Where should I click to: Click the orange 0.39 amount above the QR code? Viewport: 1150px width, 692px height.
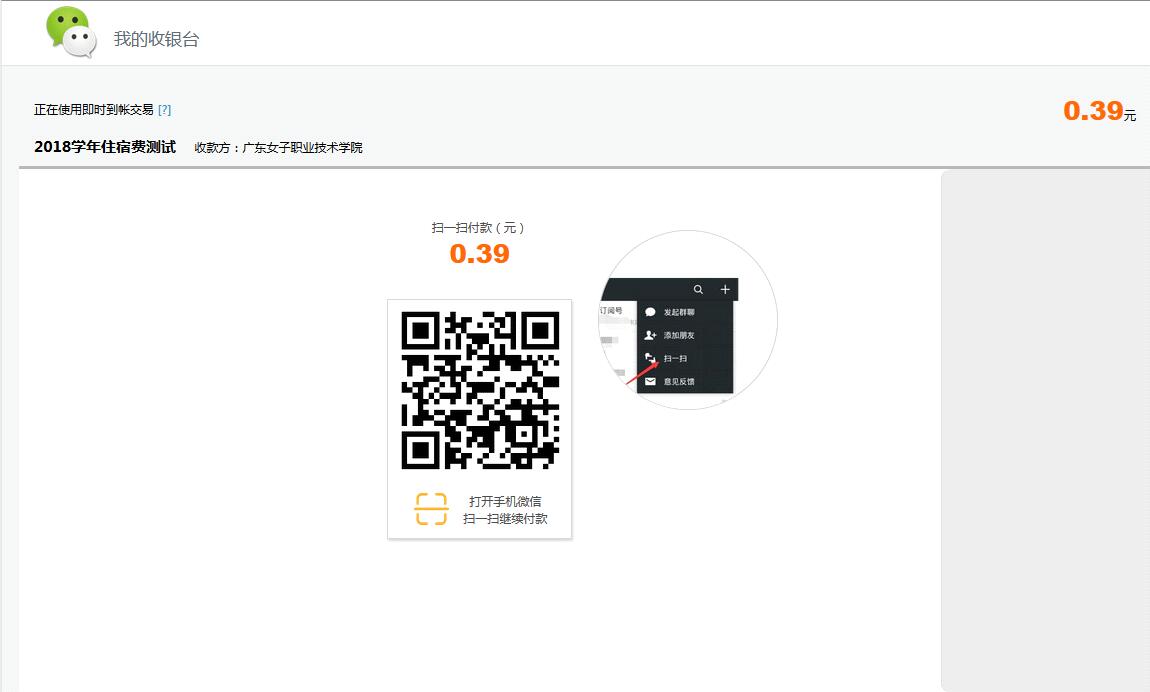point(480,254)
